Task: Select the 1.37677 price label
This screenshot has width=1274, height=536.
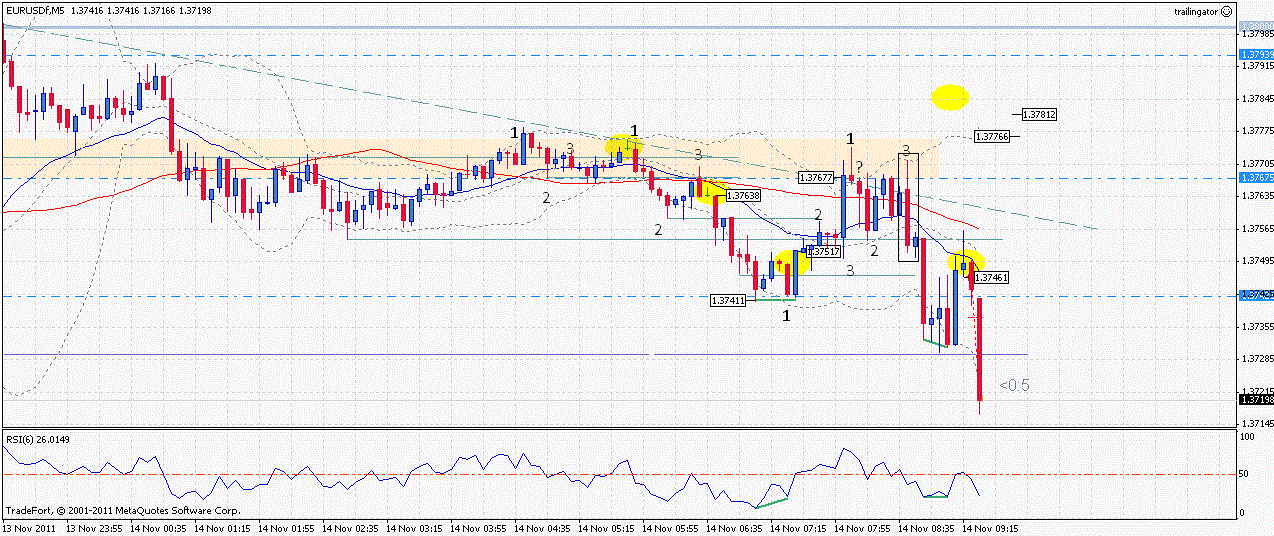Action: pyautogui.click(x=816, y=177)
